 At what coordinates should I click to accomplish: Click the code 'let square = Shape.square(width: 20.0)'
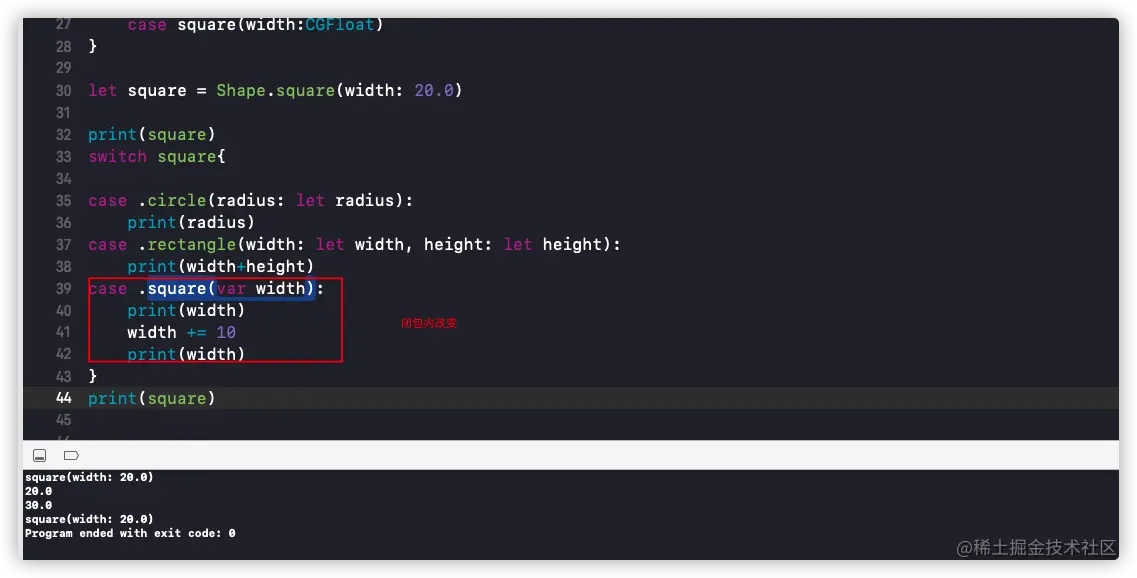tap(275, 91)
